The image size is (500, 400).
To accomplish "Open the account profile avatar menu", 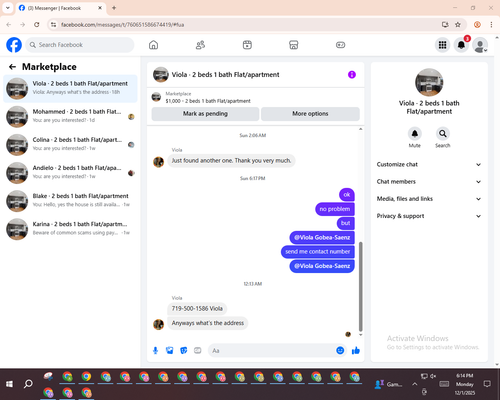I will [x=480, y=45].
